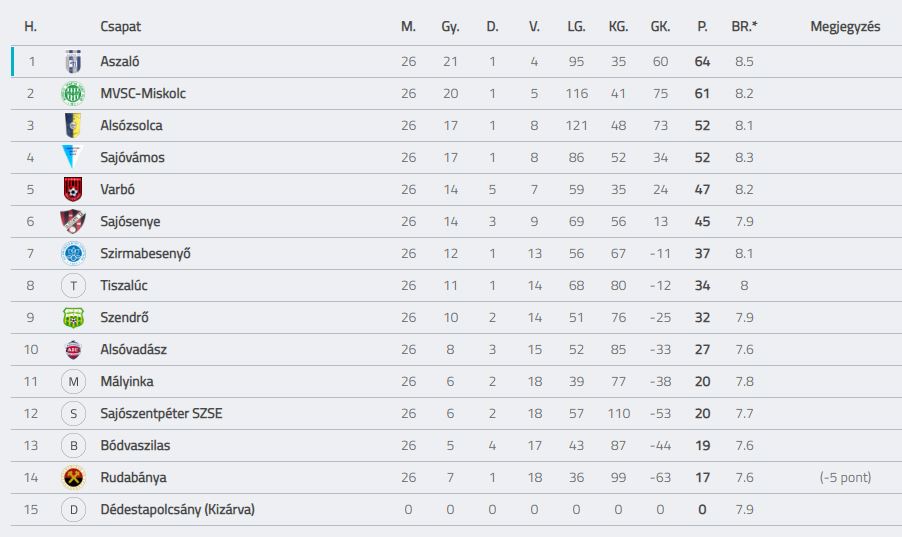Click the Rudabánya crossed hammers emblem
The width and height of the screenshot is (902, 537).
73,477
